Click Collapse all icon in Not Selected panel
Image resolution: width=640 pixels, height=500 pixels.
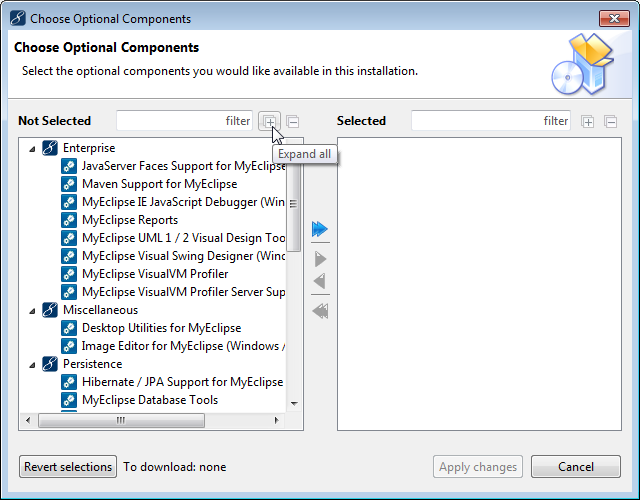(292, 121)
